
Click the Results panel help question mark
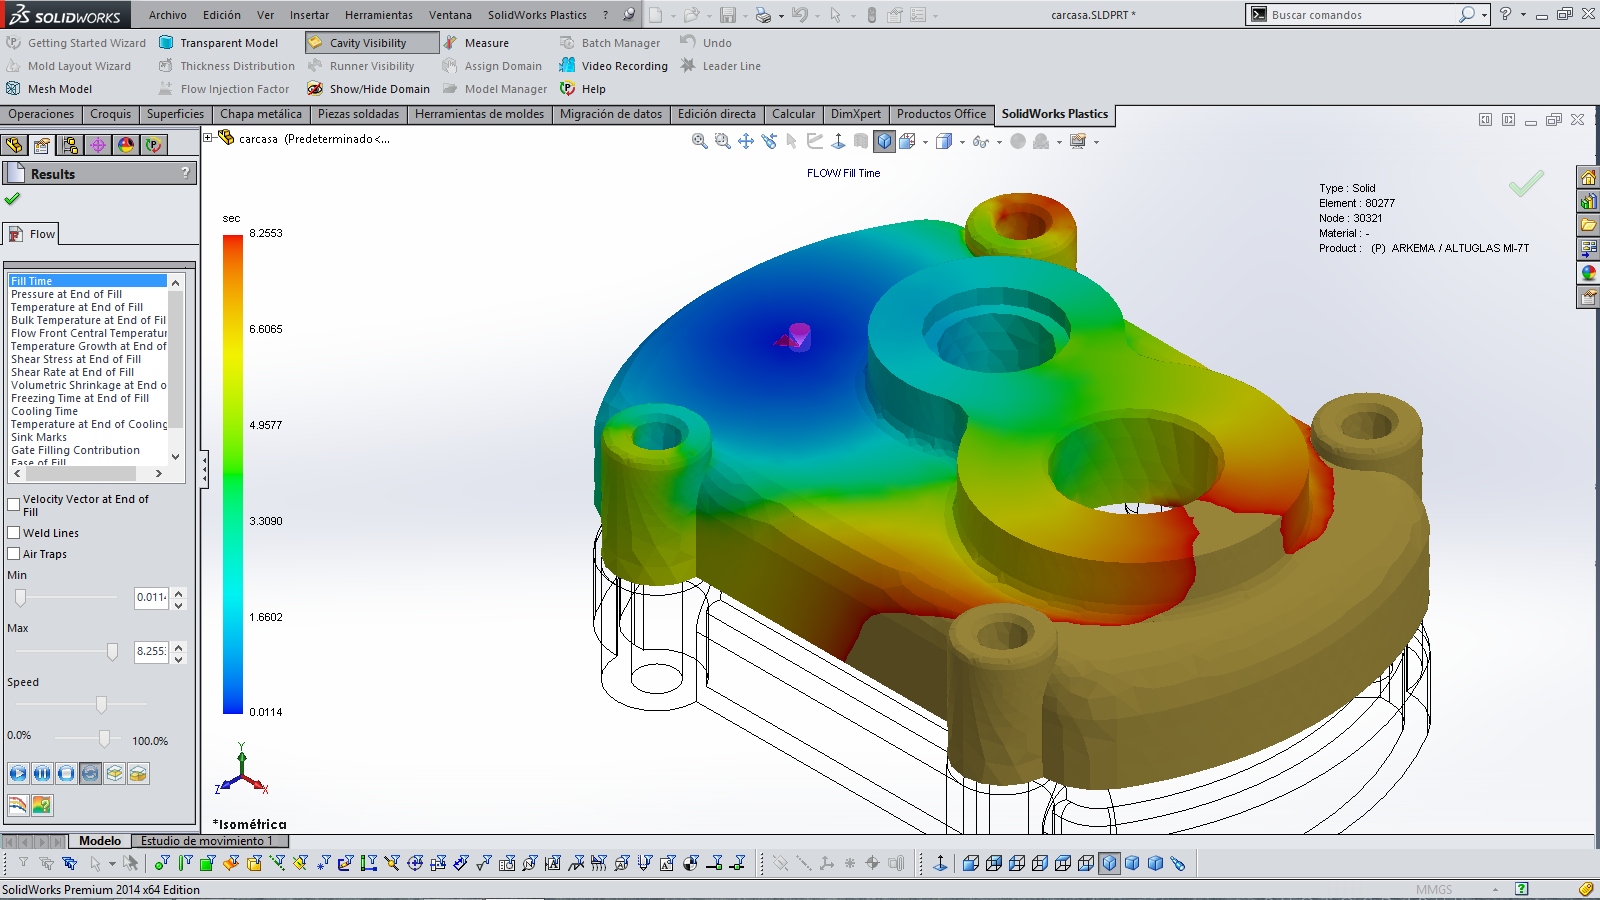coord(185,173)
